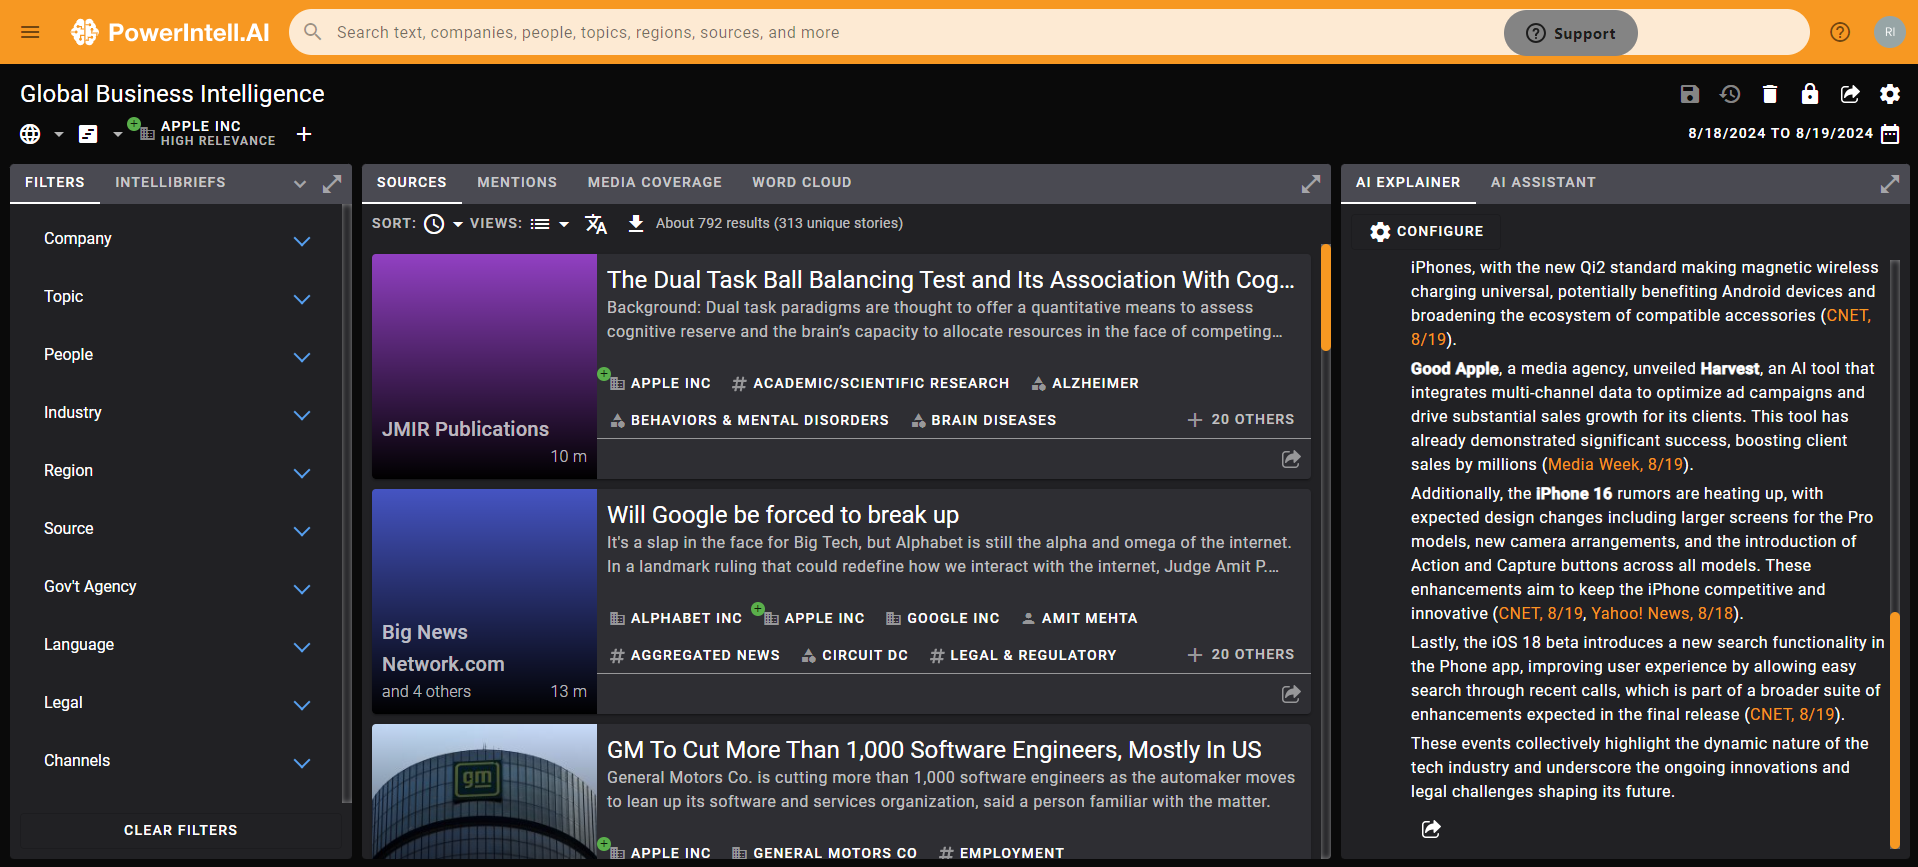Open the globe selector dropdown arrow

pos(58,134)
